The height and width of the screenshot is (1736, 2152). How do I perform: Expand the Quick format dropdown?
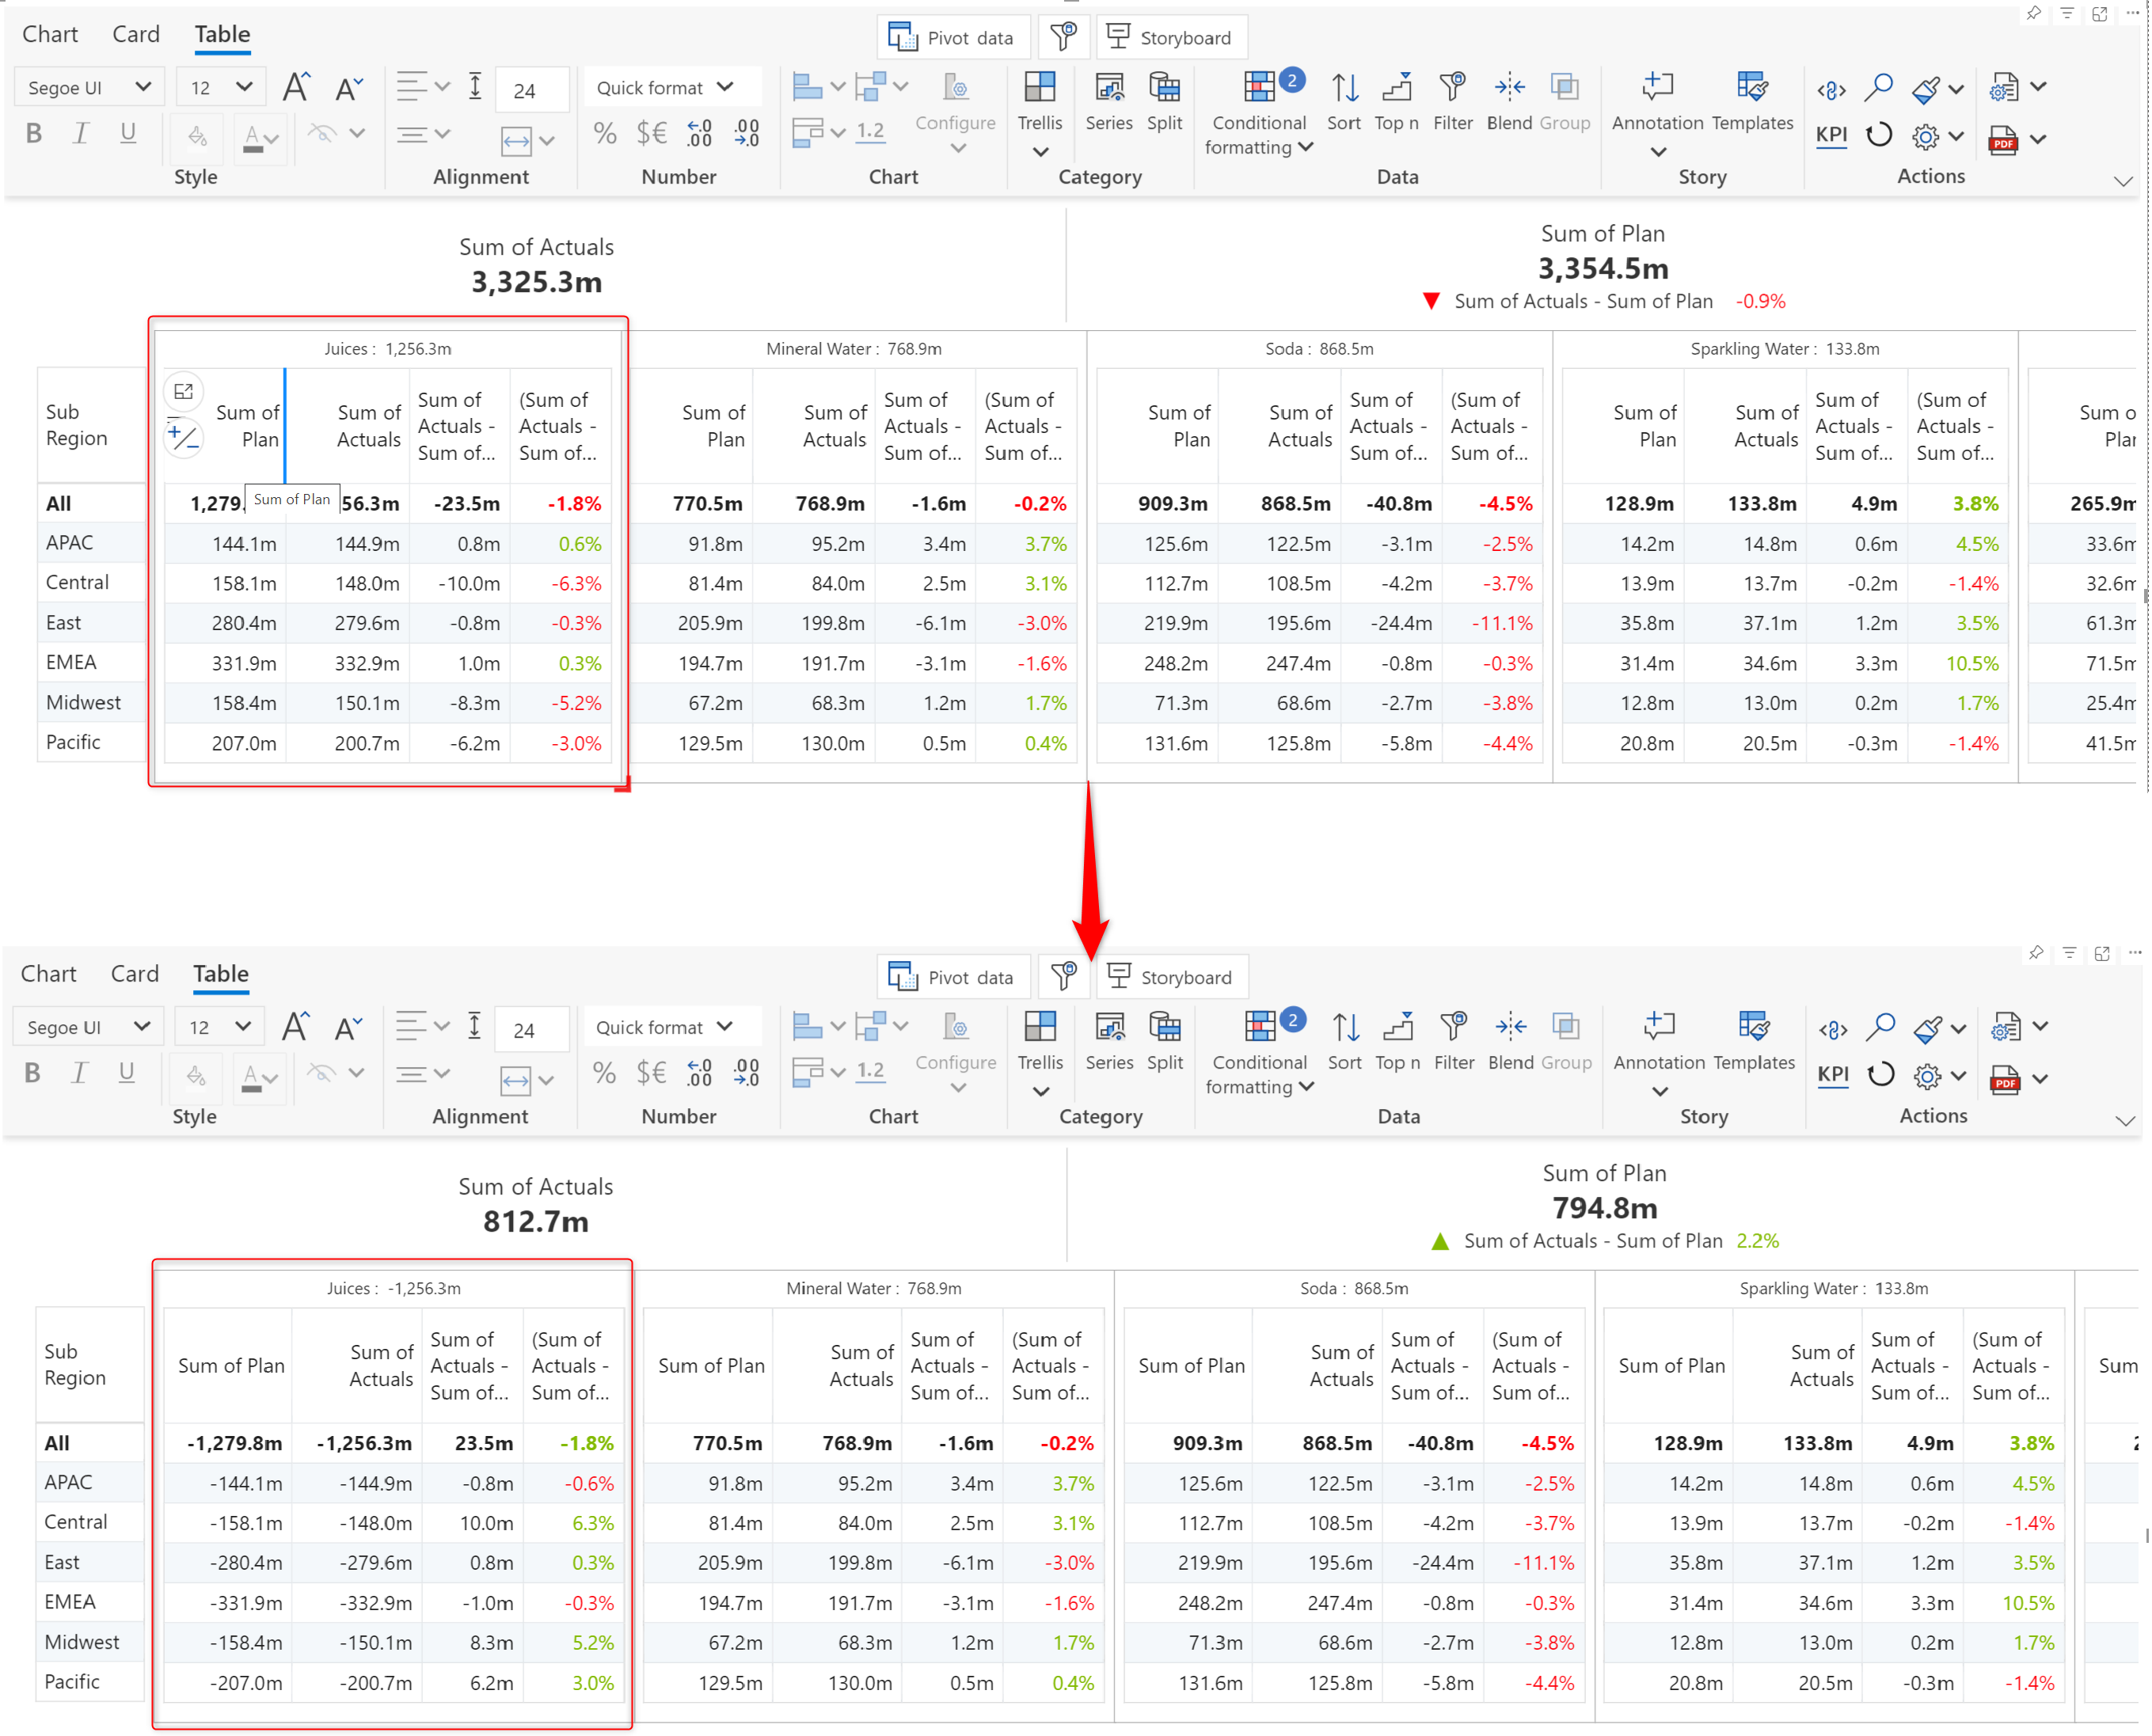coord(666,87)
